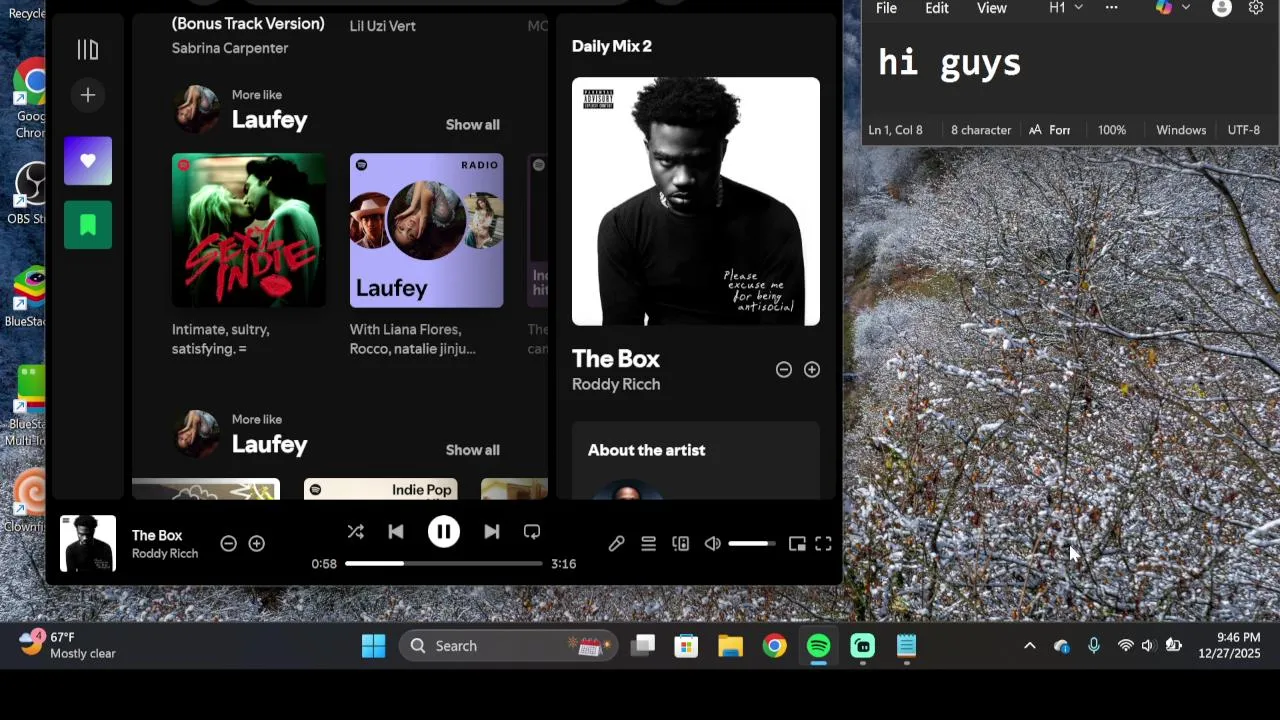
Task: Open Your Library in Spotify's sidebar
Action: point(88,49)
